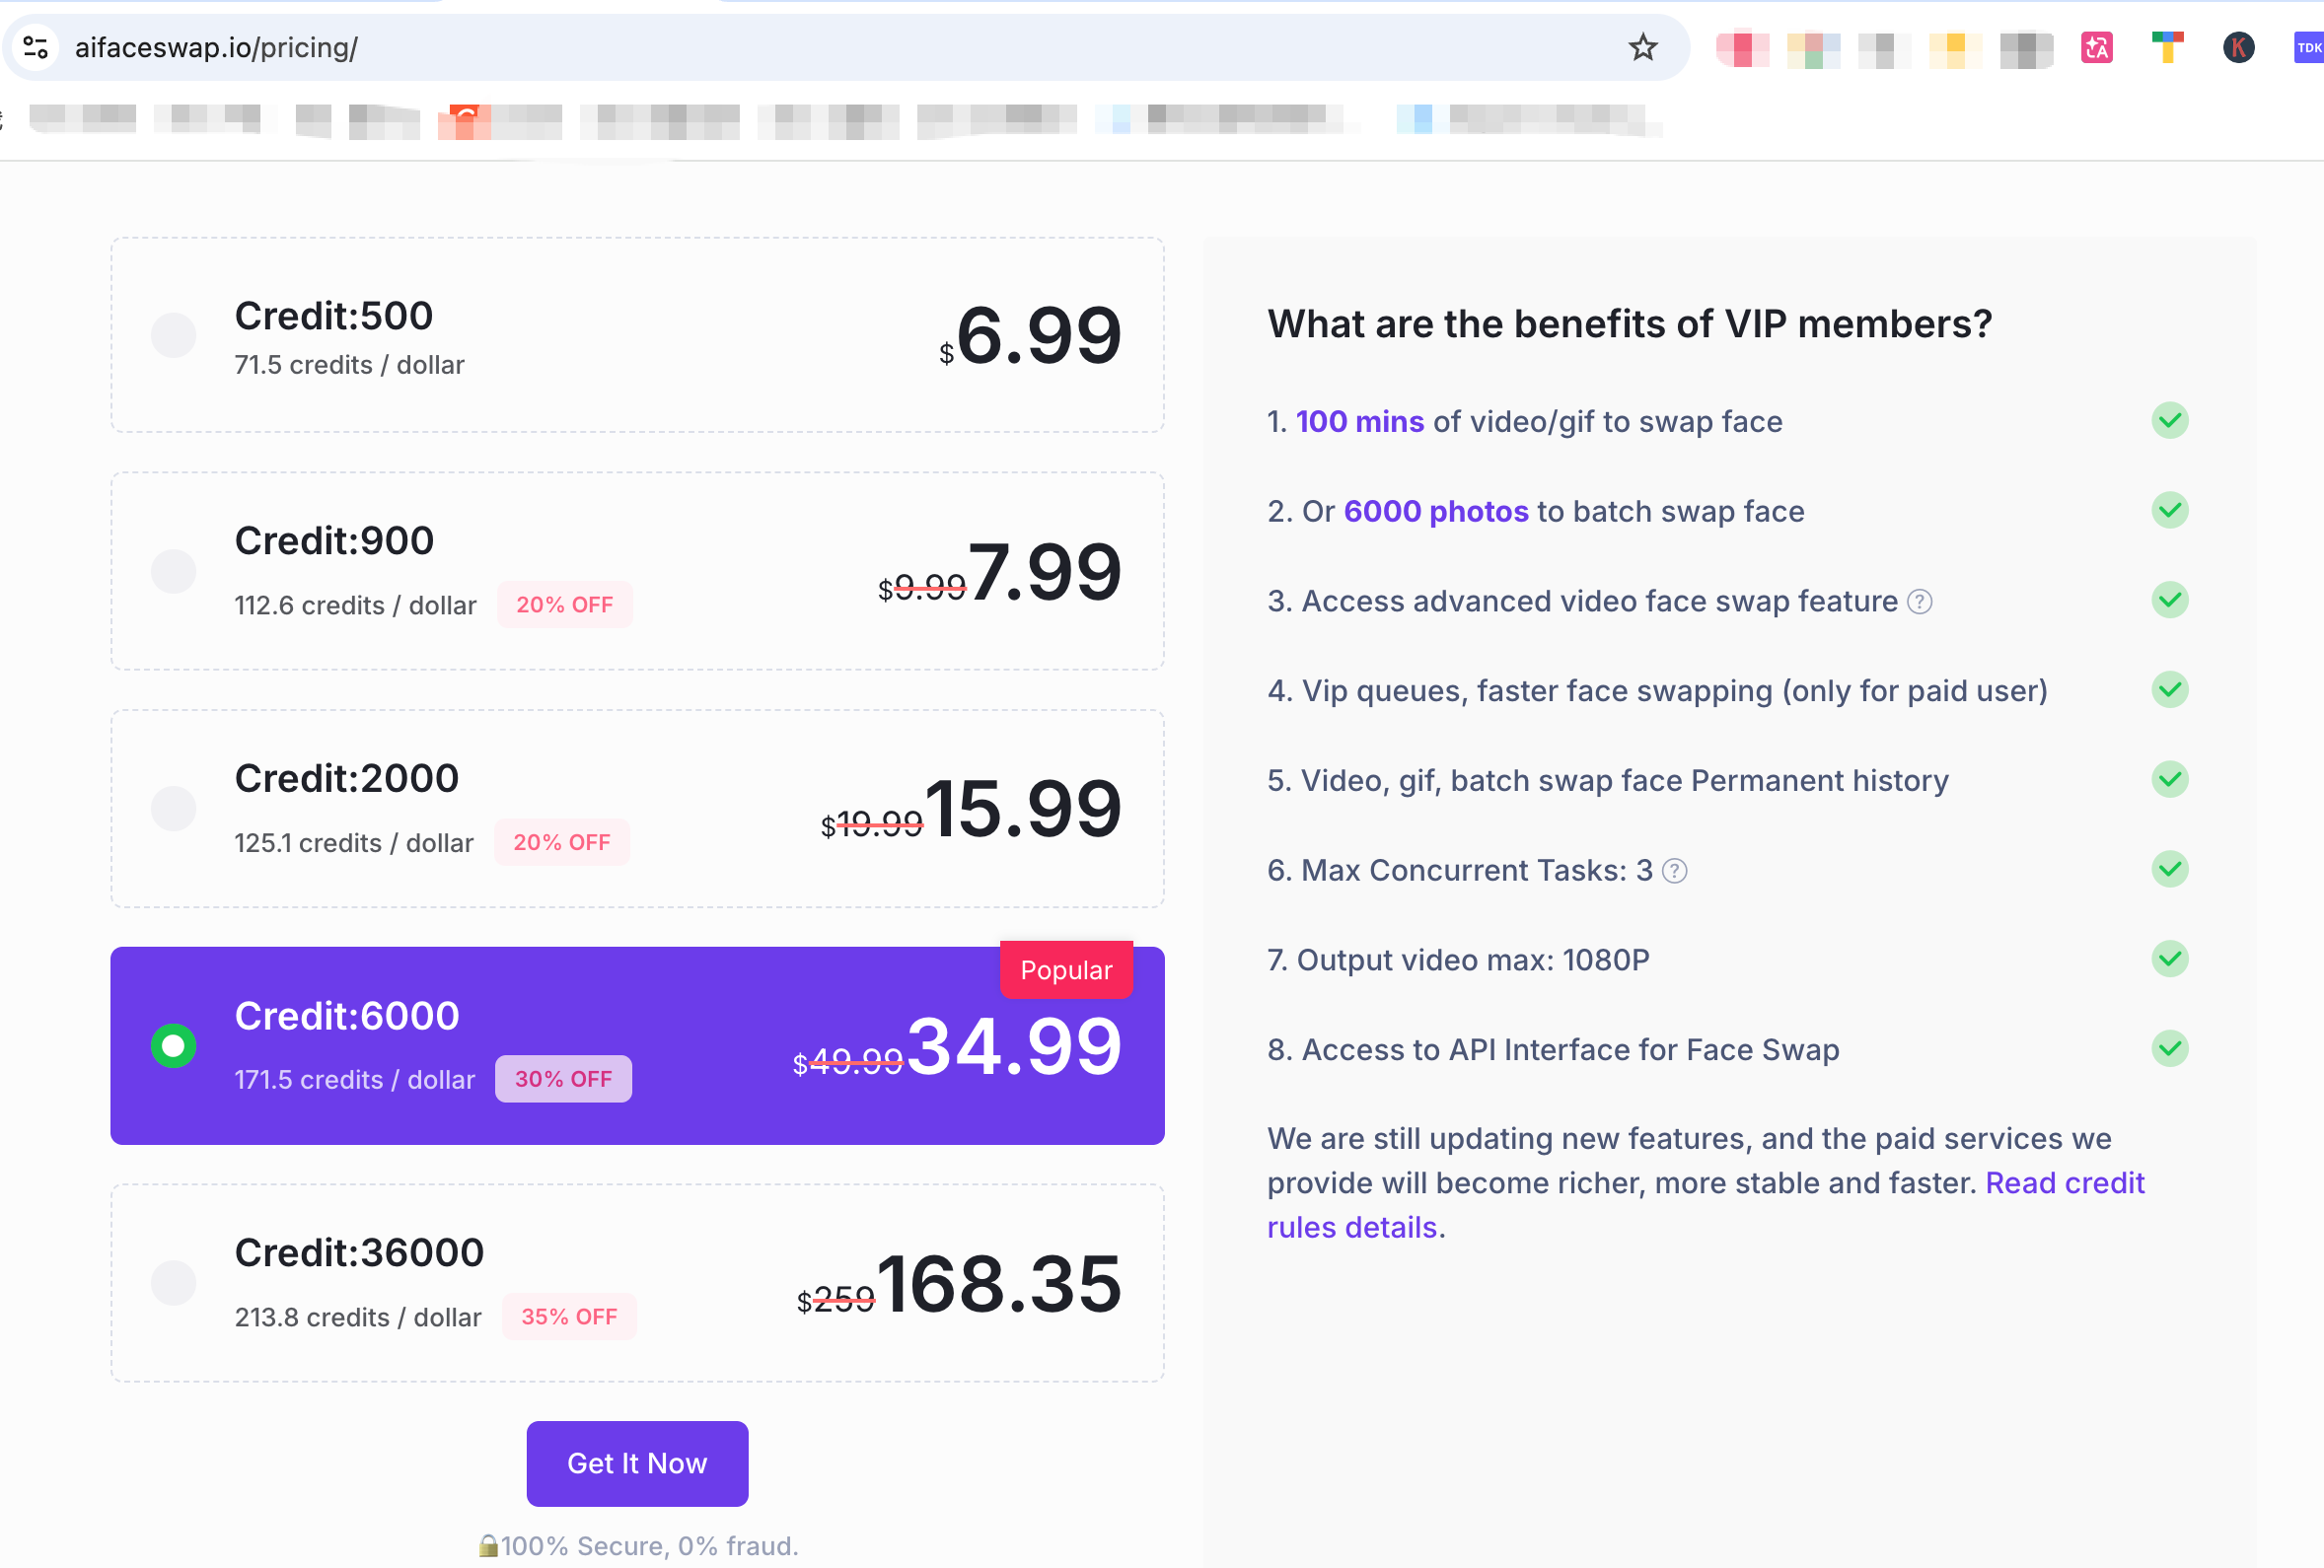2324x1568 pixels.
Task: Open the K profile extension icon
Action: [2238, 47]
